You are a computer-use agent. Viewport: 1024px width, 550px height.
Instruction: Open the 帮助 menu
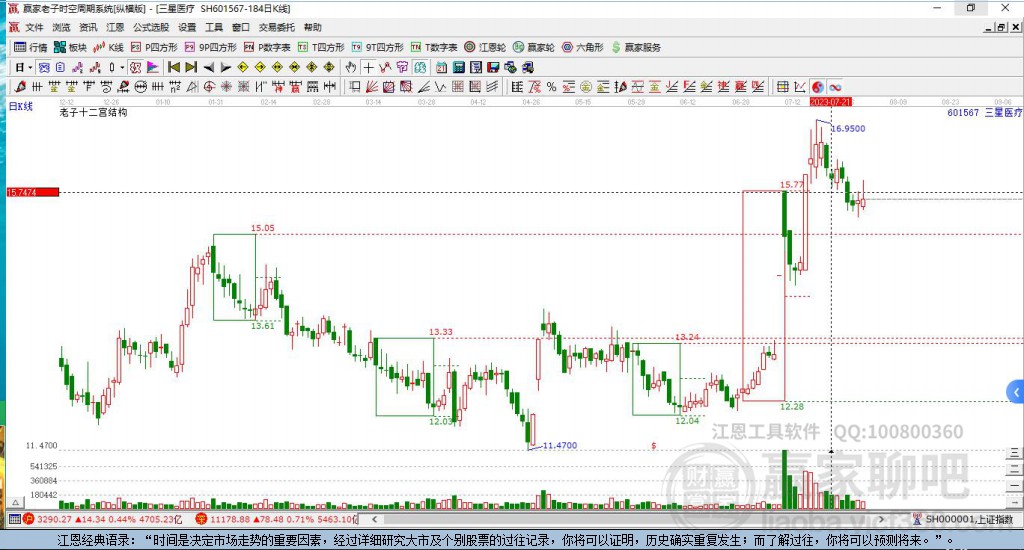tap(313, 27)
